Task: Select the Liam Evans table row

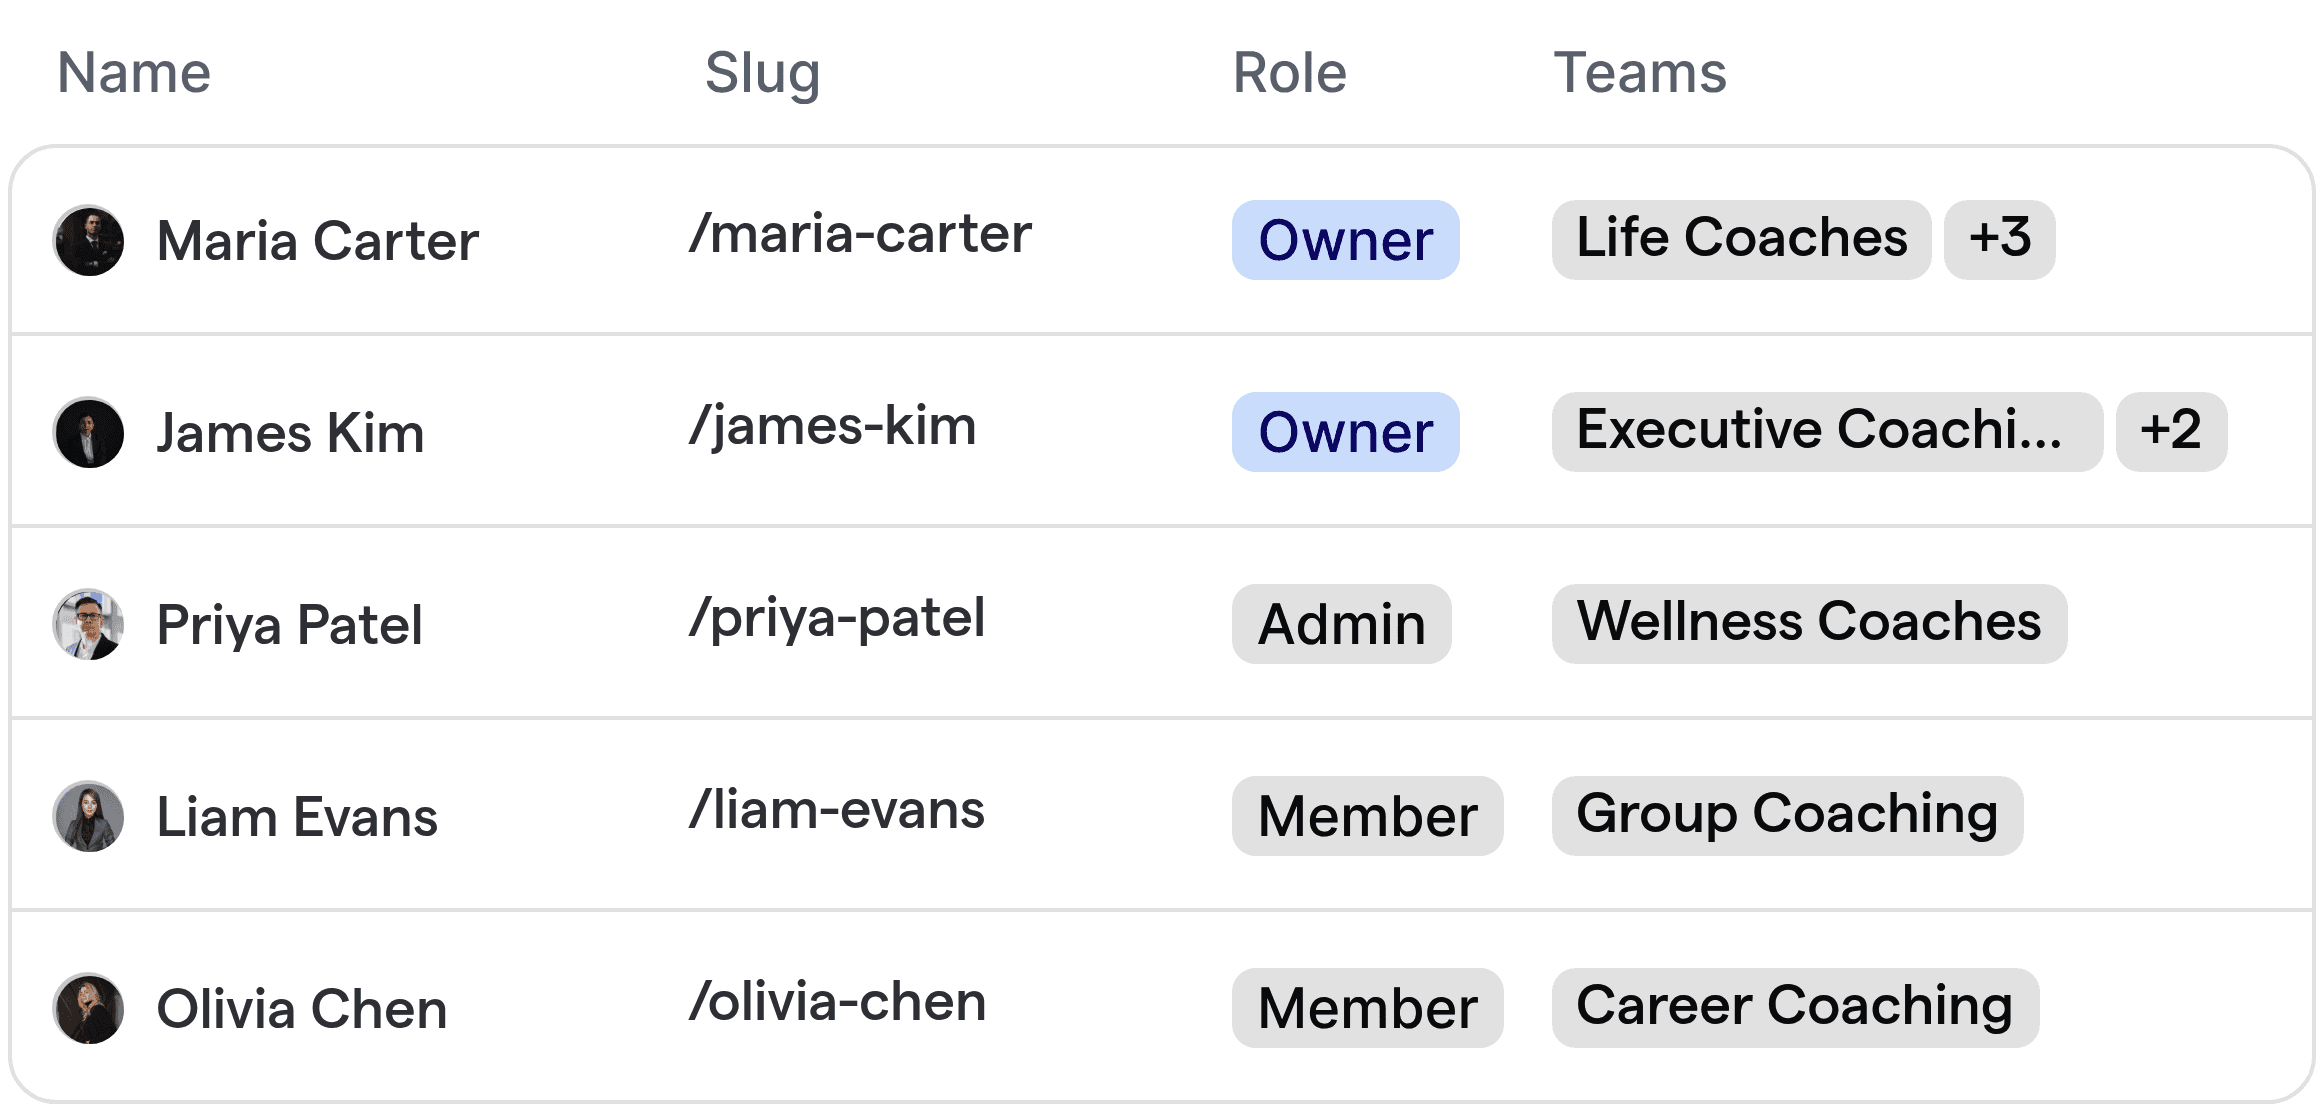Action: [1100, 816]
